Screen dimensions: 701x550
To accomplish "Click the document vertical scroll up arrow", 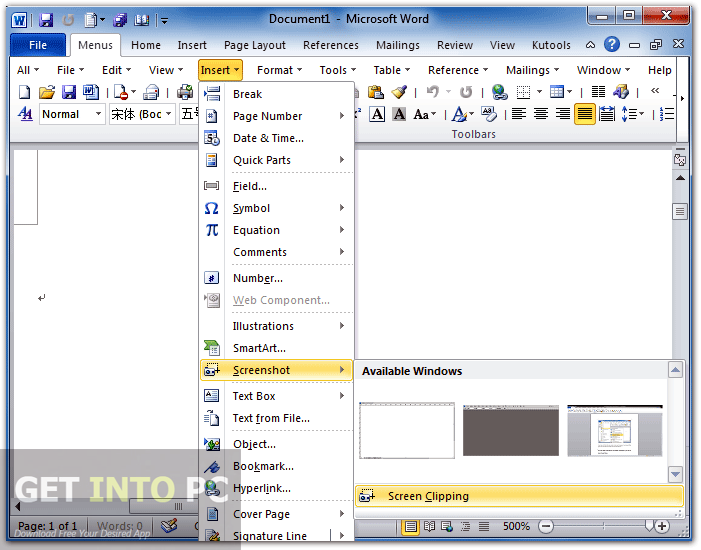I will pos(680,178).
